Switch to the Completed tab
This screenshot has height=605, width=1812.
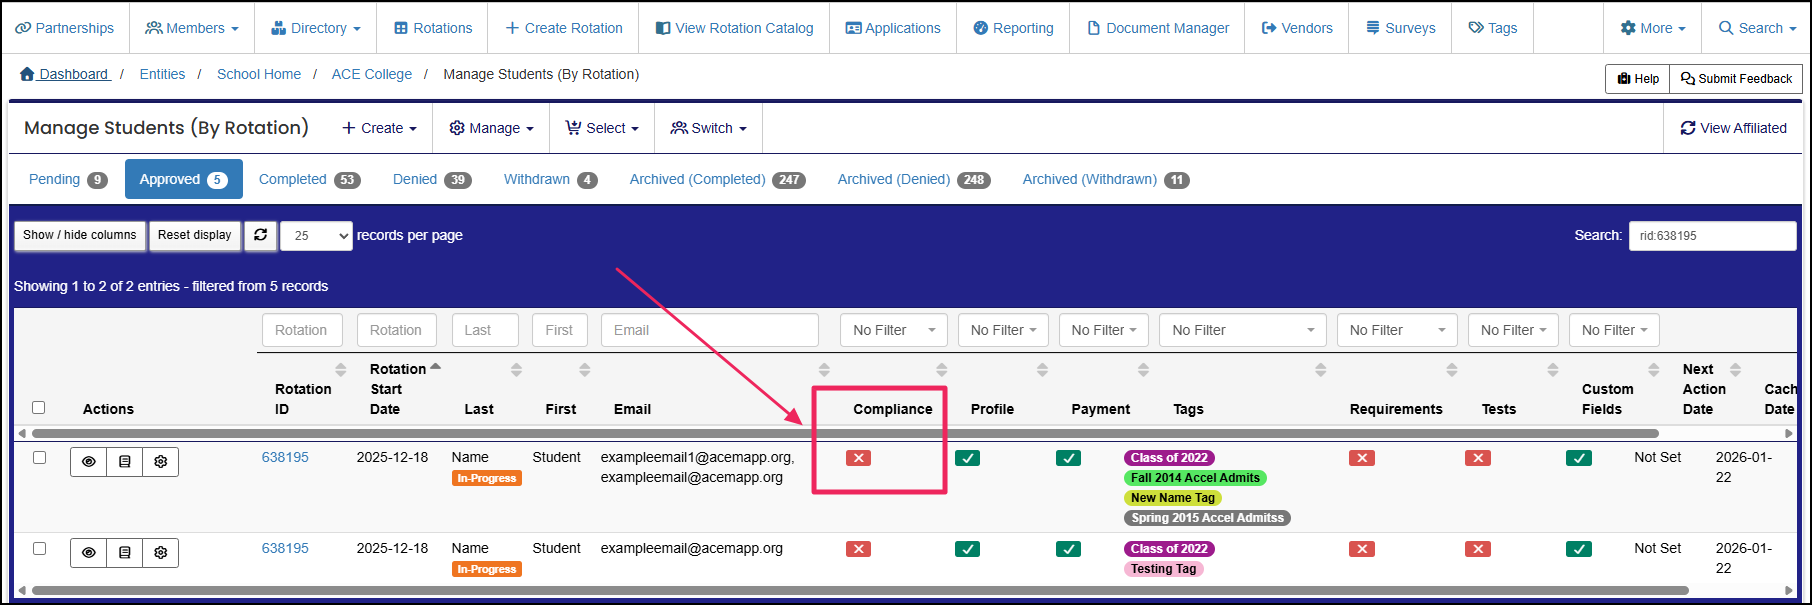309,179
